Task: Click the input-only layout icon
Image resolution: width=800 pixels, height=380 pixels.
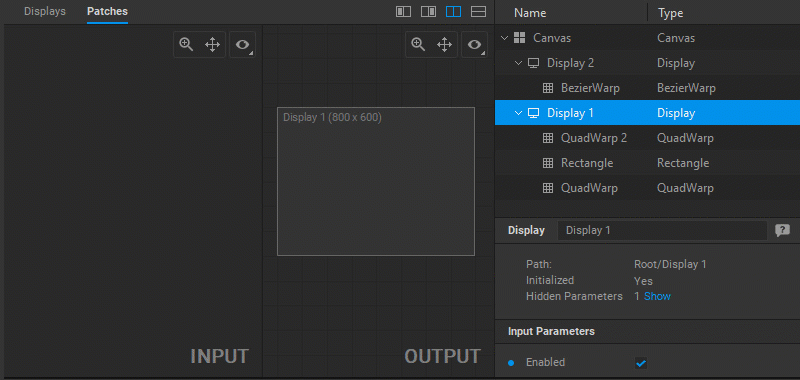Action: (x=404, y=12)
